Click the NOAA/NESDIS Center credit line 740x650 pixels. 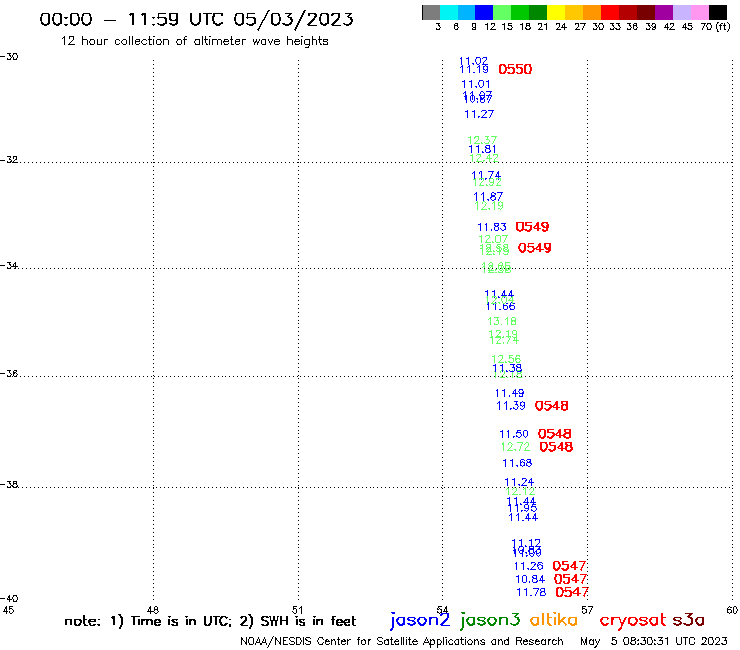[402, 641]
